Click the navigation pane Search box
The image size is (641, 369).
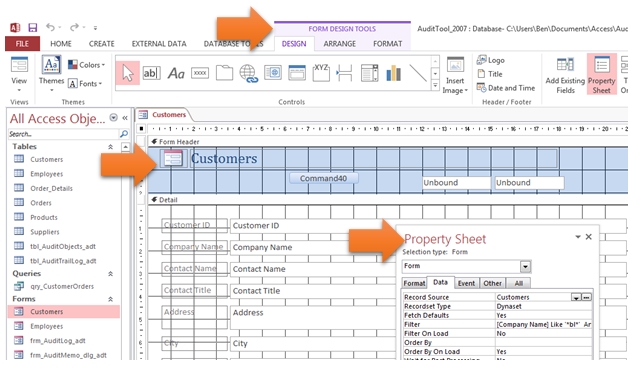tap(63, 134)
